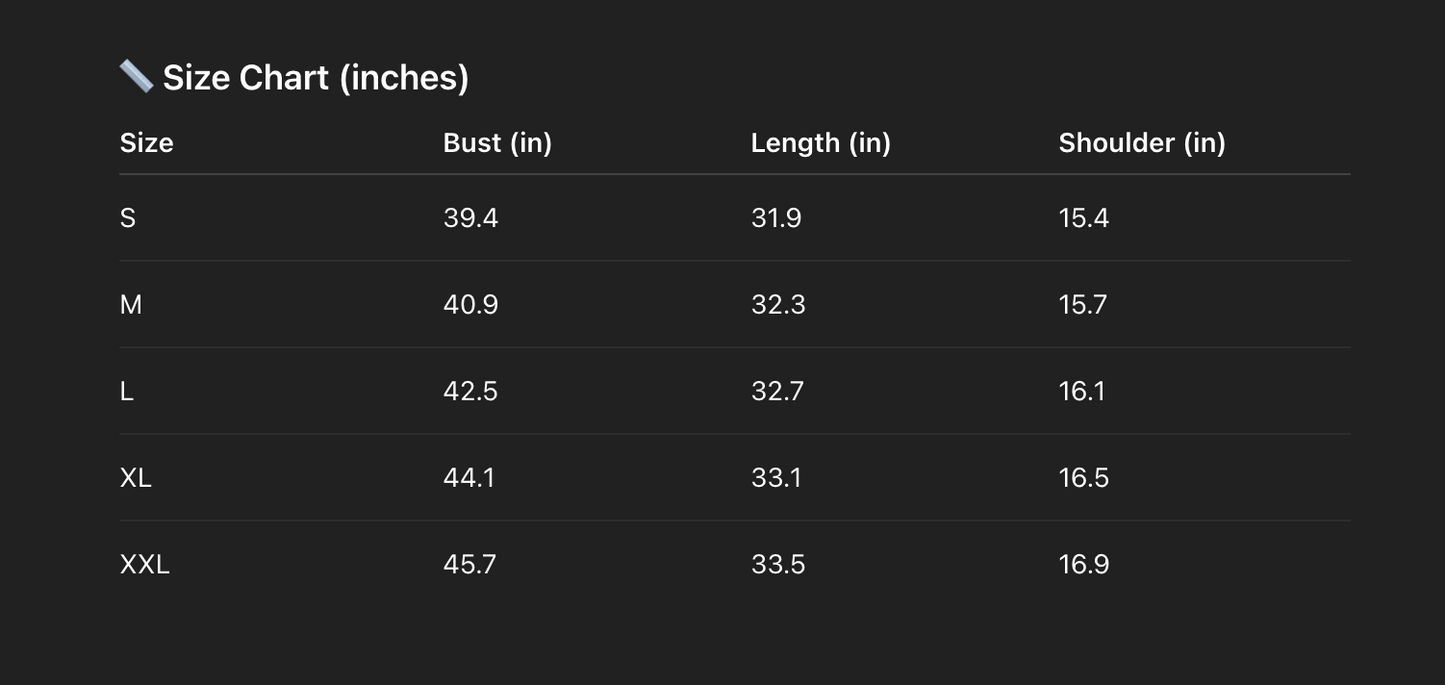
Task: Click length value 32.3 for size M
Action: point(777,304)
